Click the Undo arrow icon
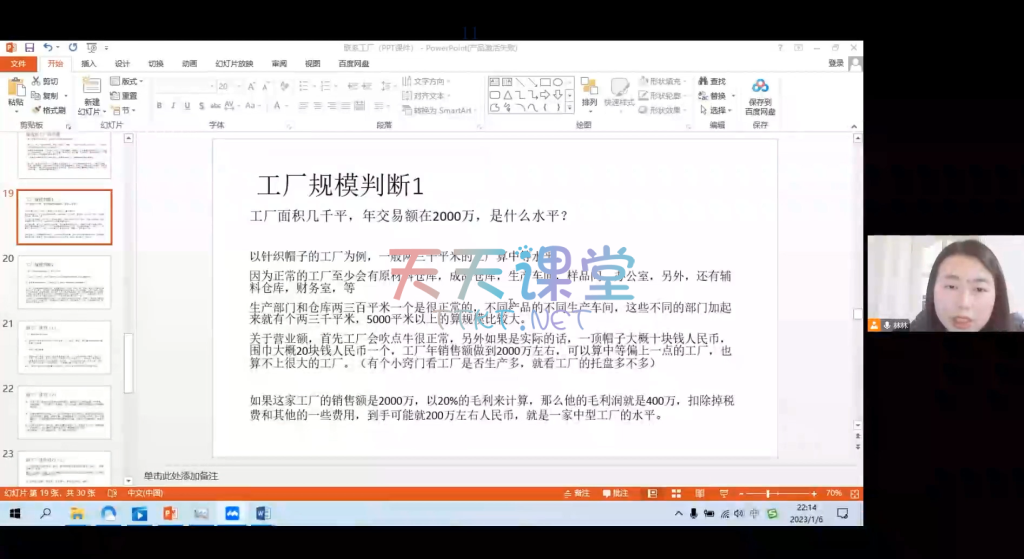Image resolution: width=1024 pixels, height=559 pixels. pyautogui.click(x=47, y=47)
